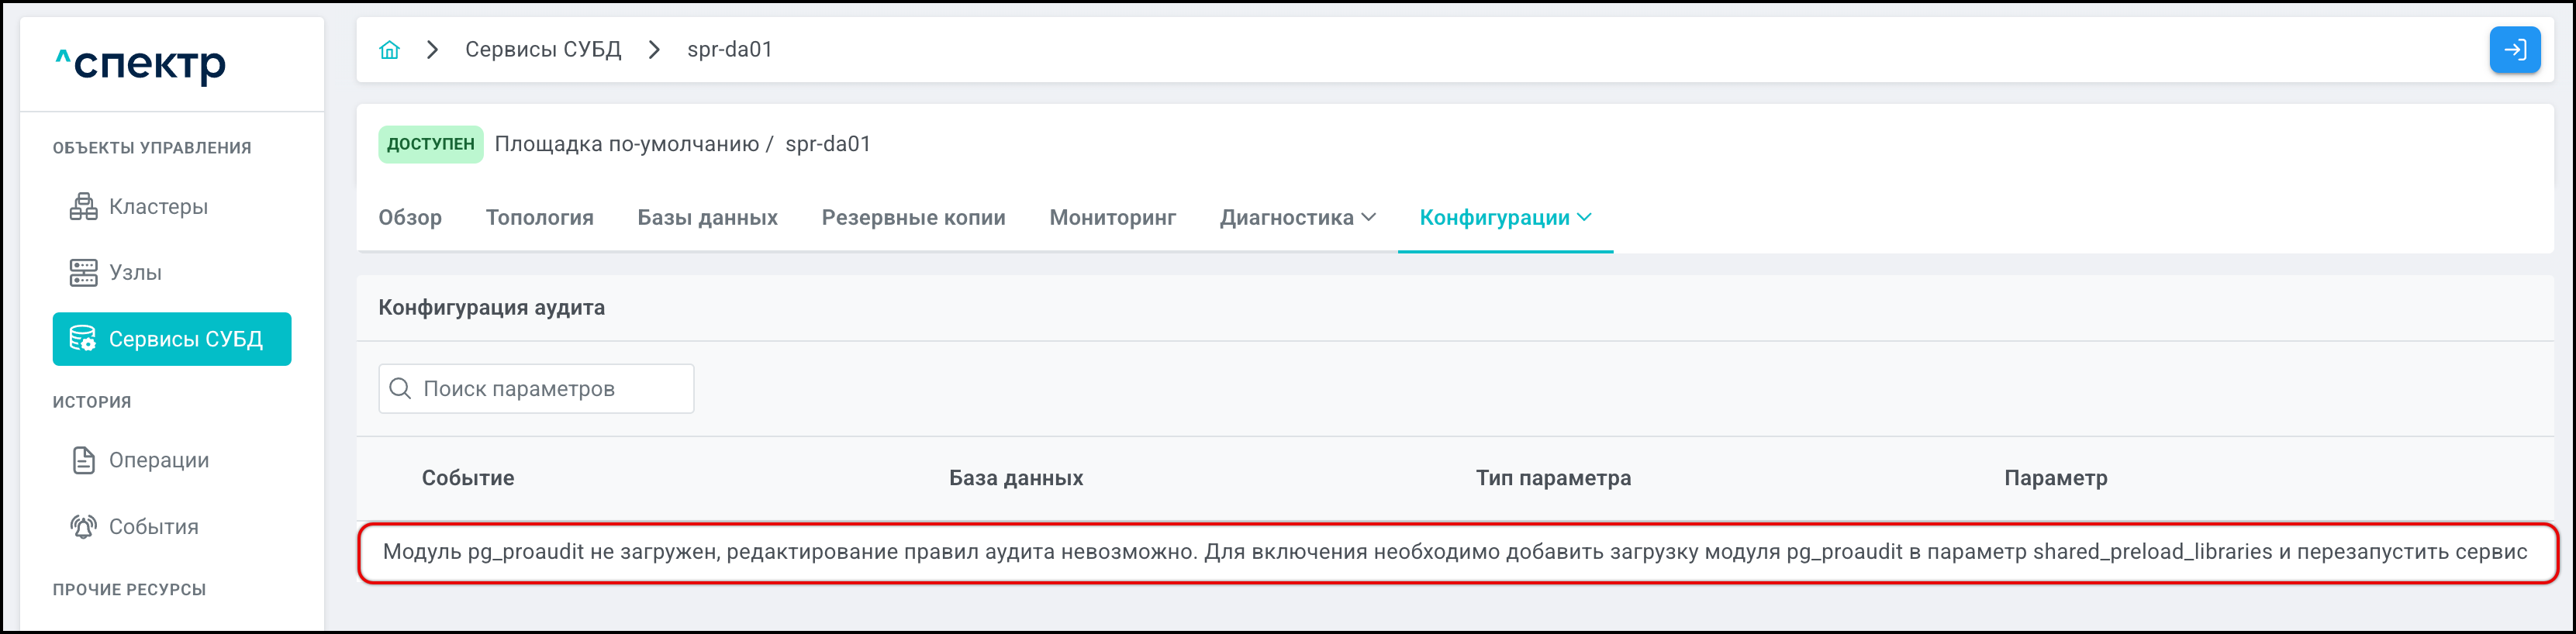Go to the Мониторинг tab
Viewport: 2576px width, 634px height.
[x=1112, y=218]
